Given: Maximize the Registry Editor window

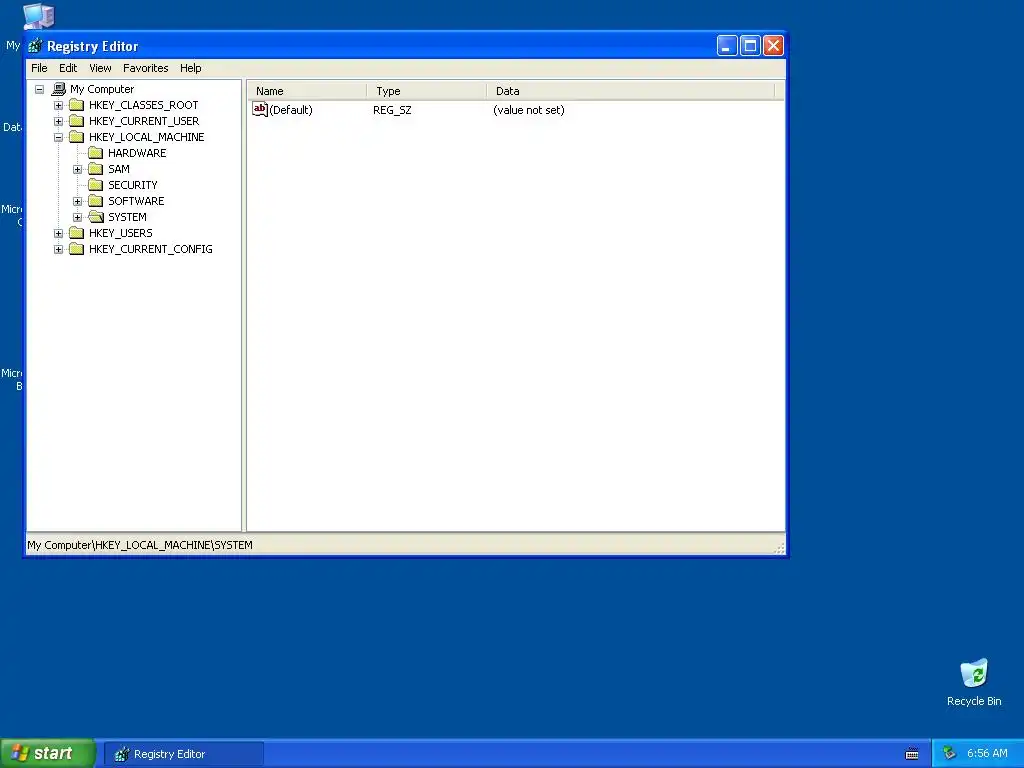Looking at the screenshot, I should pyautogui.click(x=750, y=46).
